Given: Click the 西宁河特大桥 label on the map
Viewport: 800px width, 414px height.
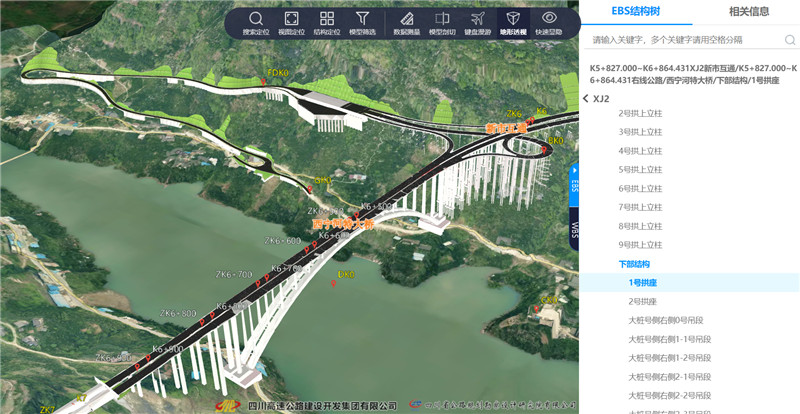Looking at the screenshot, I should (341, 224).
